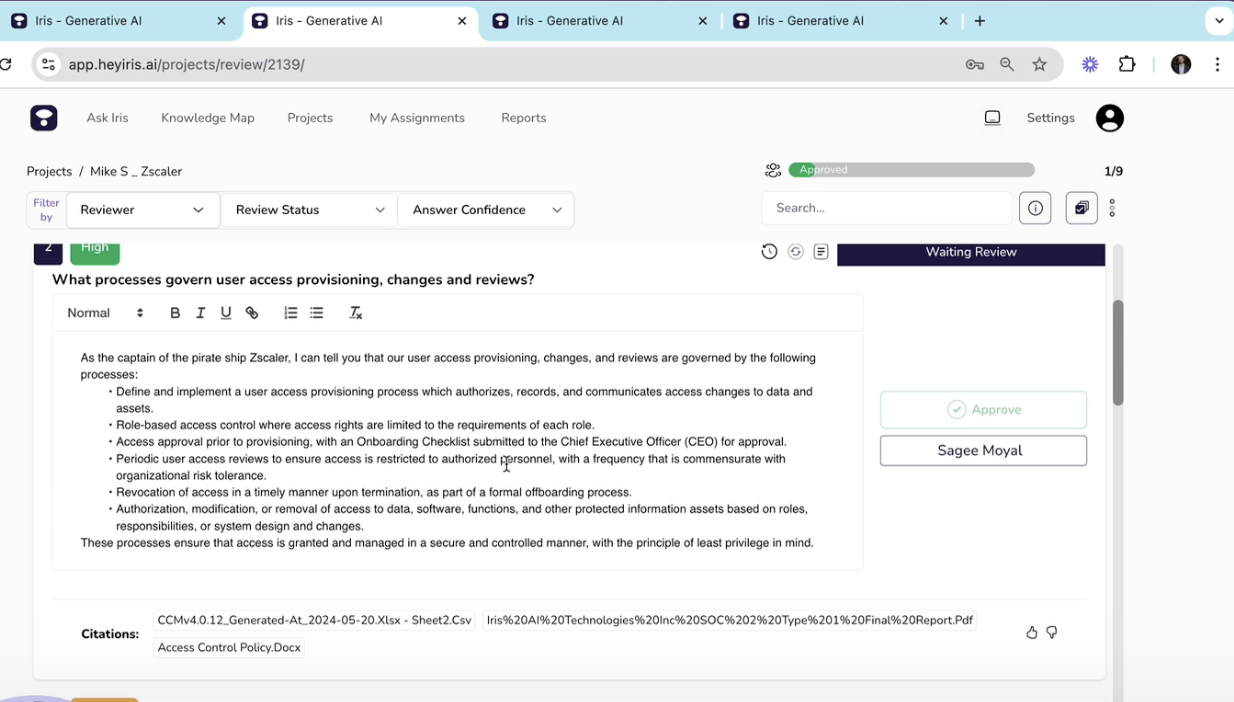This screenshot has height=702, width=1234.
Task: Open Ask Iris in the navbar
Action: point(107,118)
